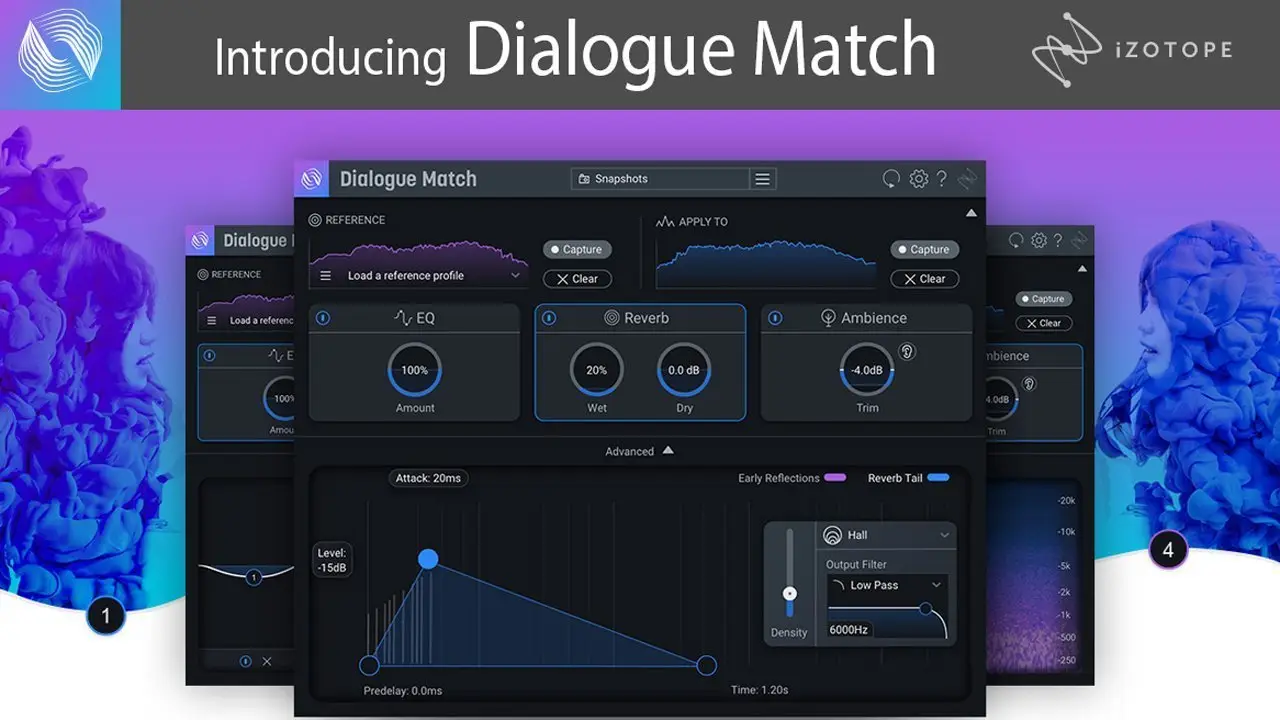Image resolution: width=1280 pixels, height=720 pixels.
Task: Click EQ node 1 in left background window
Action: (x=254, y=577)
